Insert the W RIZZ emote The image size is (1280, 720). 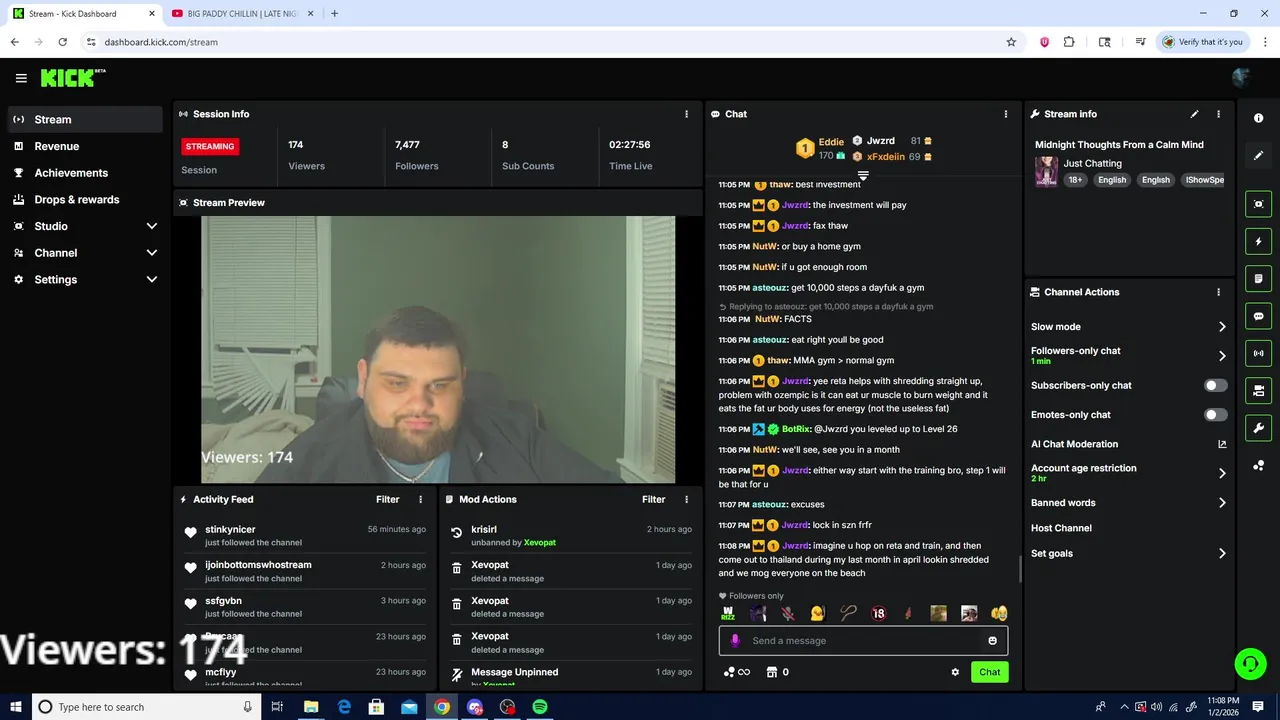(728, 614)
